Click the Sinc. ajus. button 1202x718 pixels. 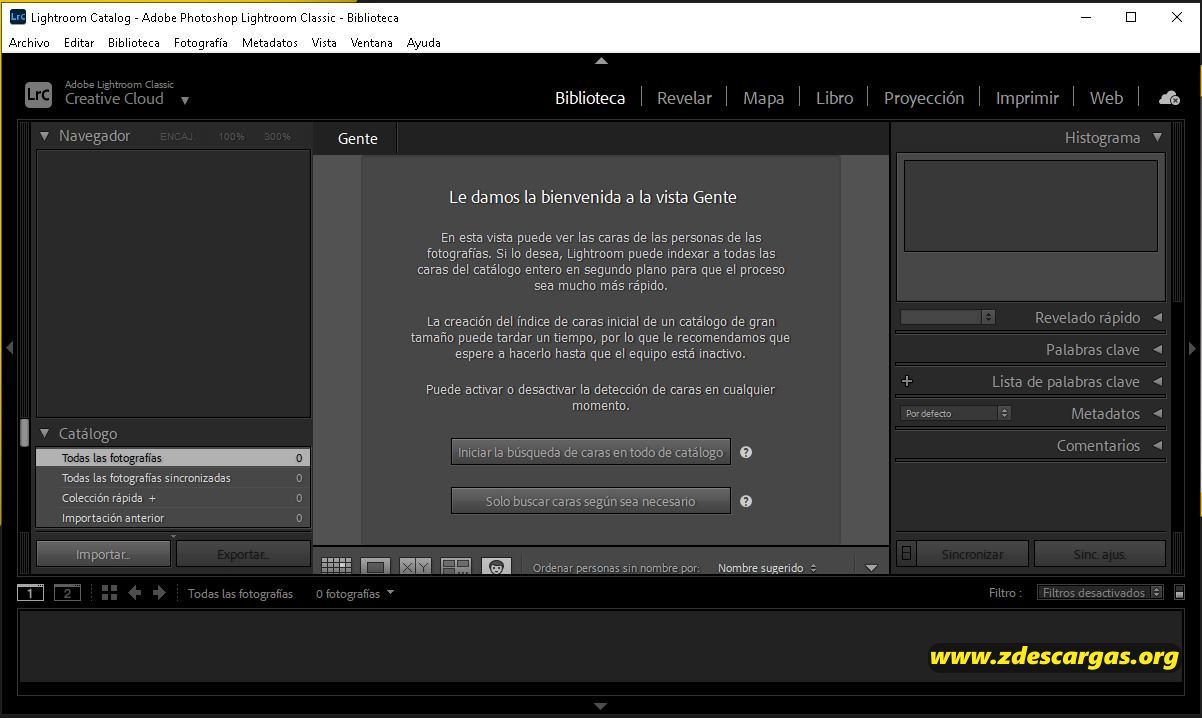(x=1100, y=554)
